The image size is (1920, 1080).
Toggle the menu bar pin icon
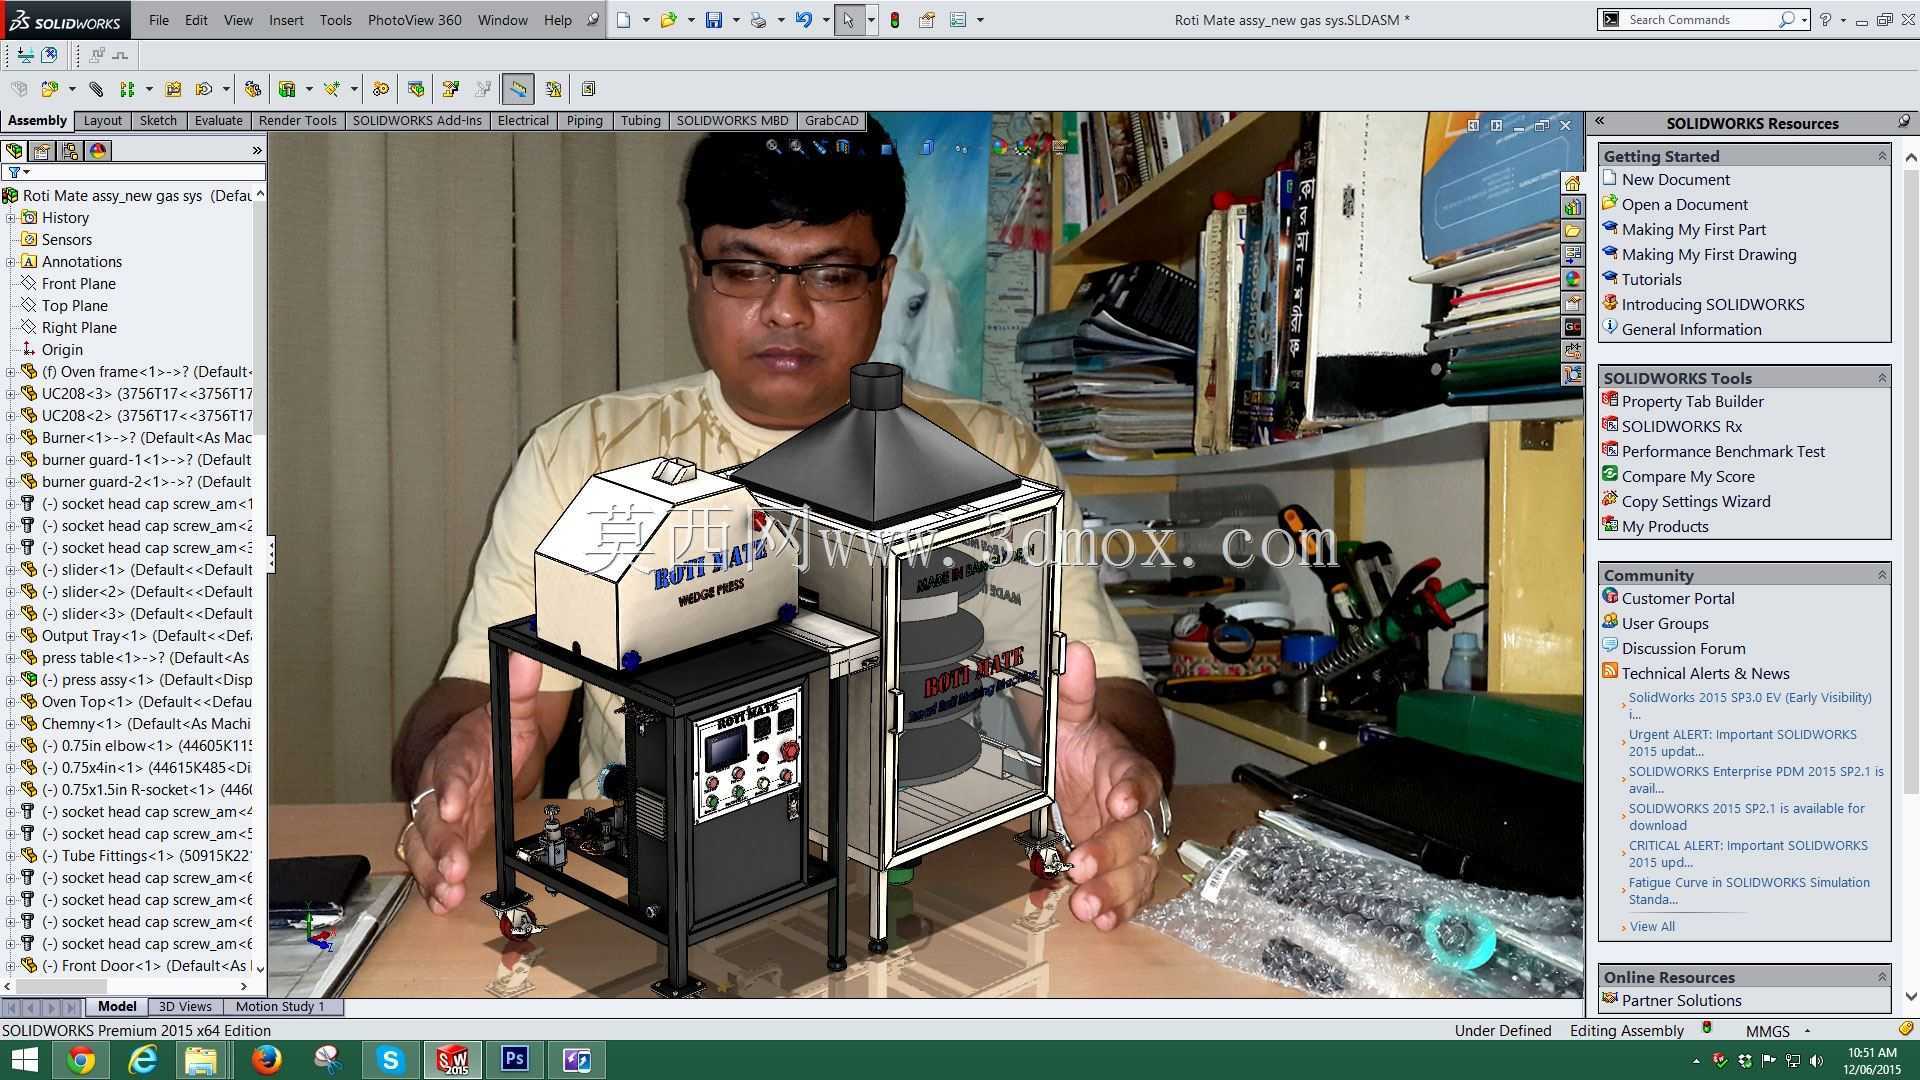click(592, 20)
